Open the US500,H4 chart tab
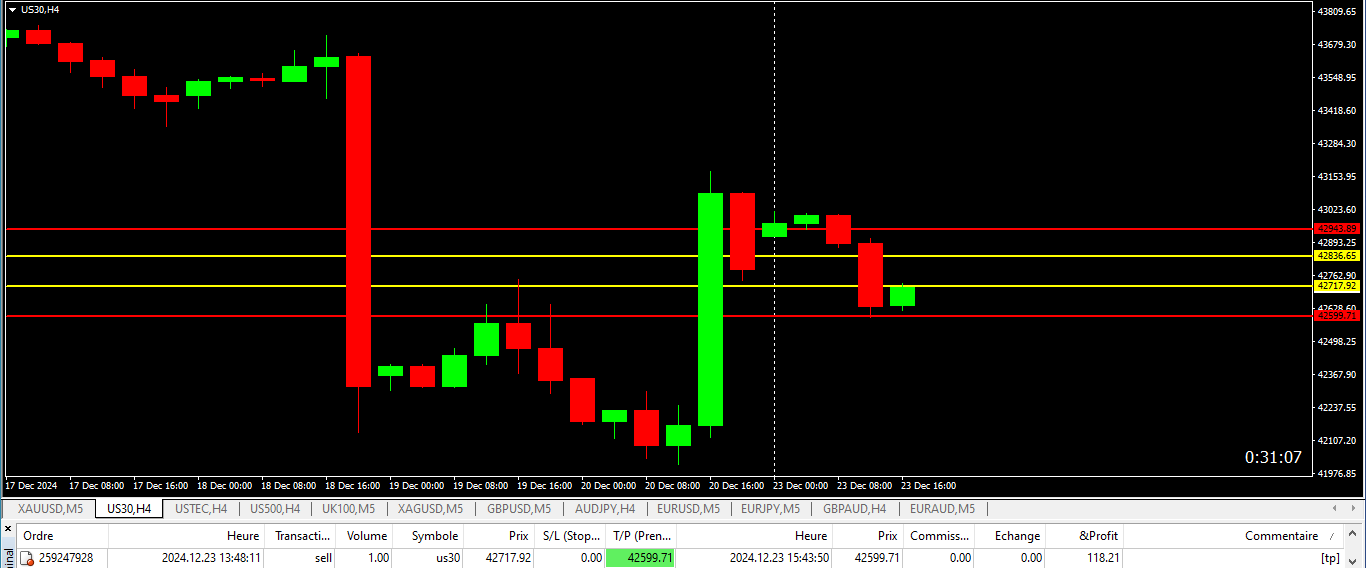This screenshot has height=568, width=1366. [275, 509]
